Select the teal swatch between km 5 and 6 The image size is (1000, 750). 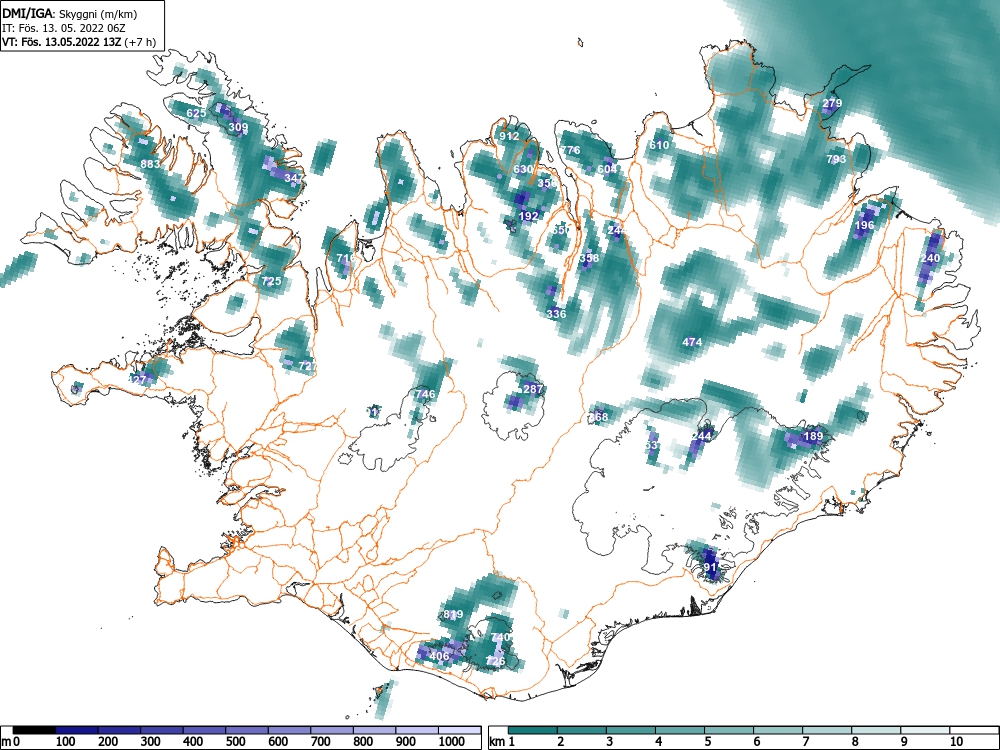[x=729, y=730]
